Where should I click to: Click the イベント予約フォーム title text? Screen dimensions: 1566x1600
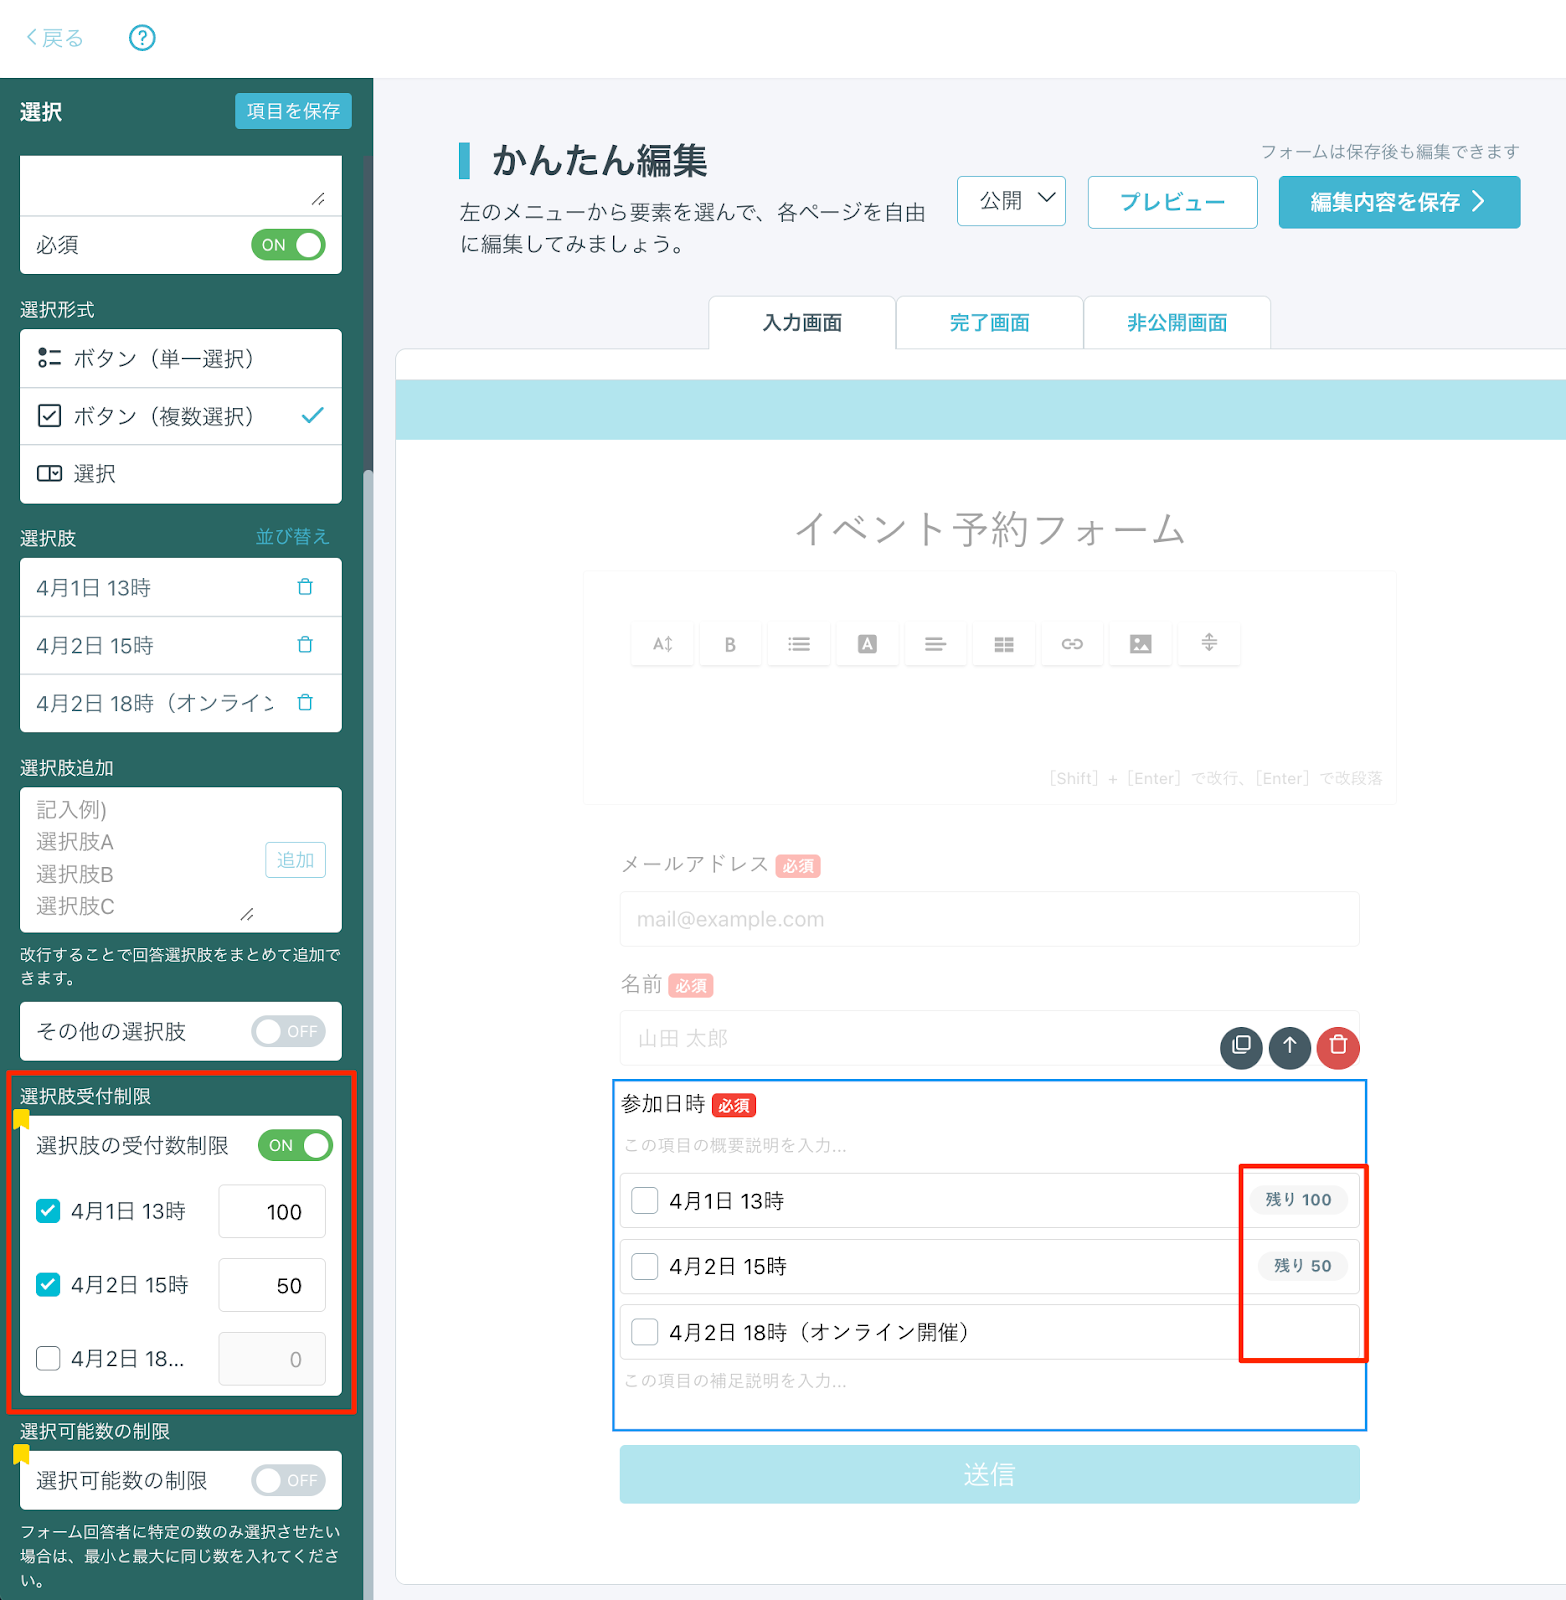(990, 529)
